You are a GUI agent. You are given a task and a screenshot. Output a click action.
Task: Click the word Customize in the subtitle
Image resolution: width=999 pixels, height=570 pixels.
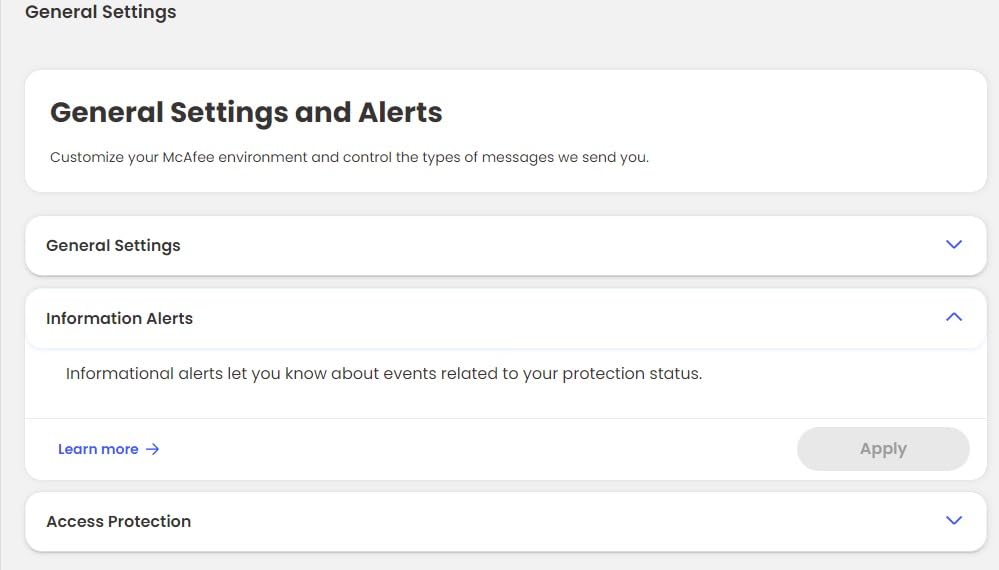[86, 157]
